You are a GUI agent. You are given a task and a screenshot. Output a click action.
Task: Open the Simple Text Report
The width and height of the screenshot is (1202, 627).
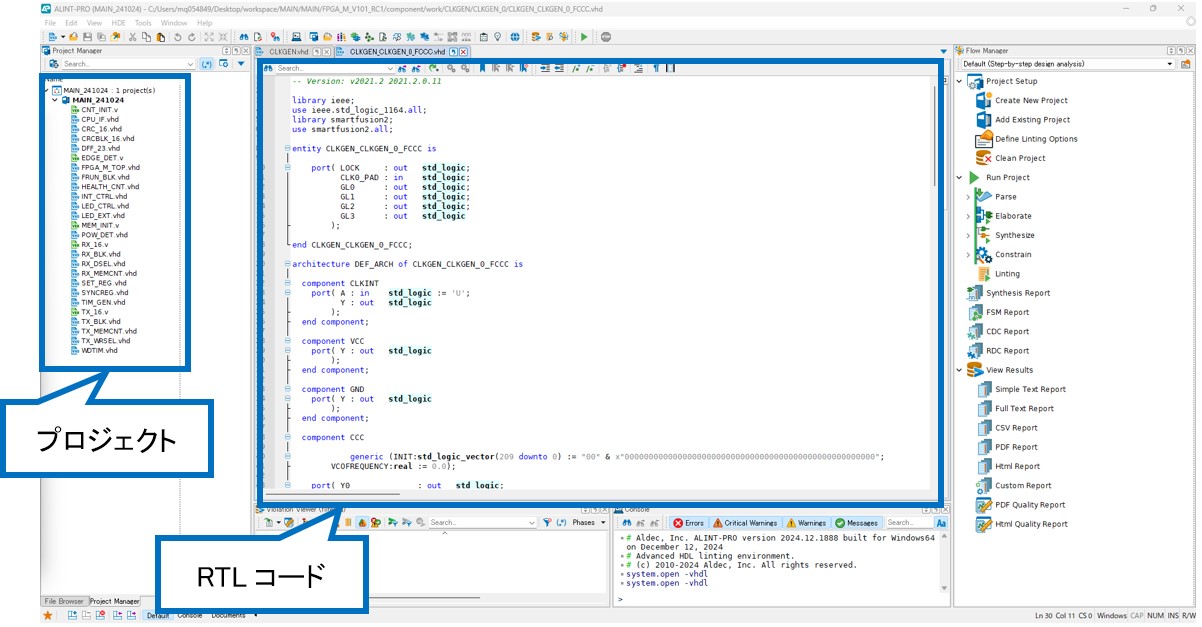click(1030, 389)
